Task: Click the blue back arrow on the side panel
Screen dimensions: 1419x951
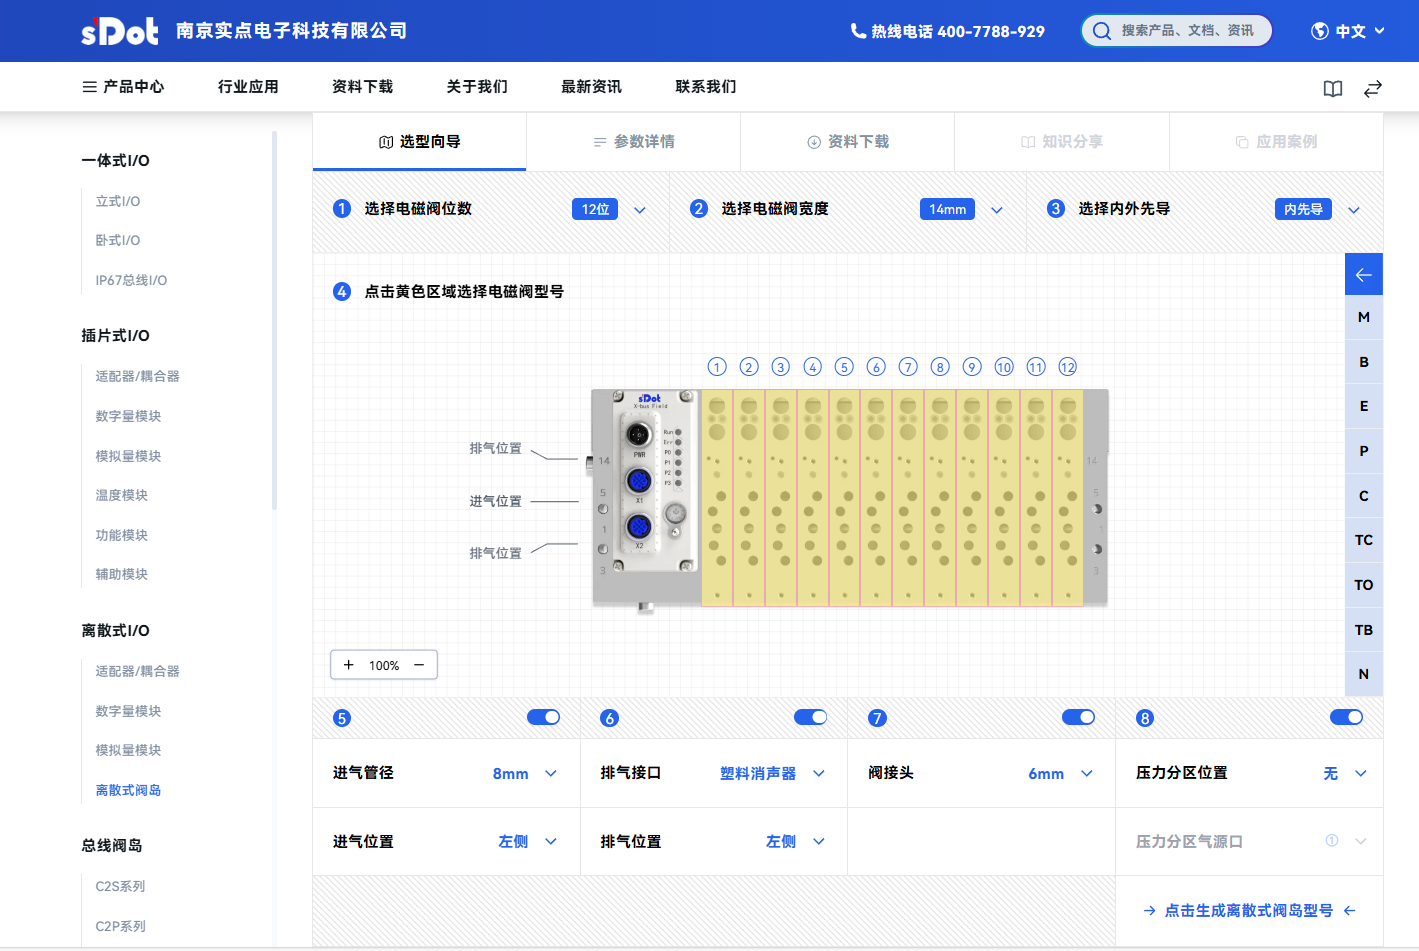Action: pyautogui.click(x=1363, y=275)
